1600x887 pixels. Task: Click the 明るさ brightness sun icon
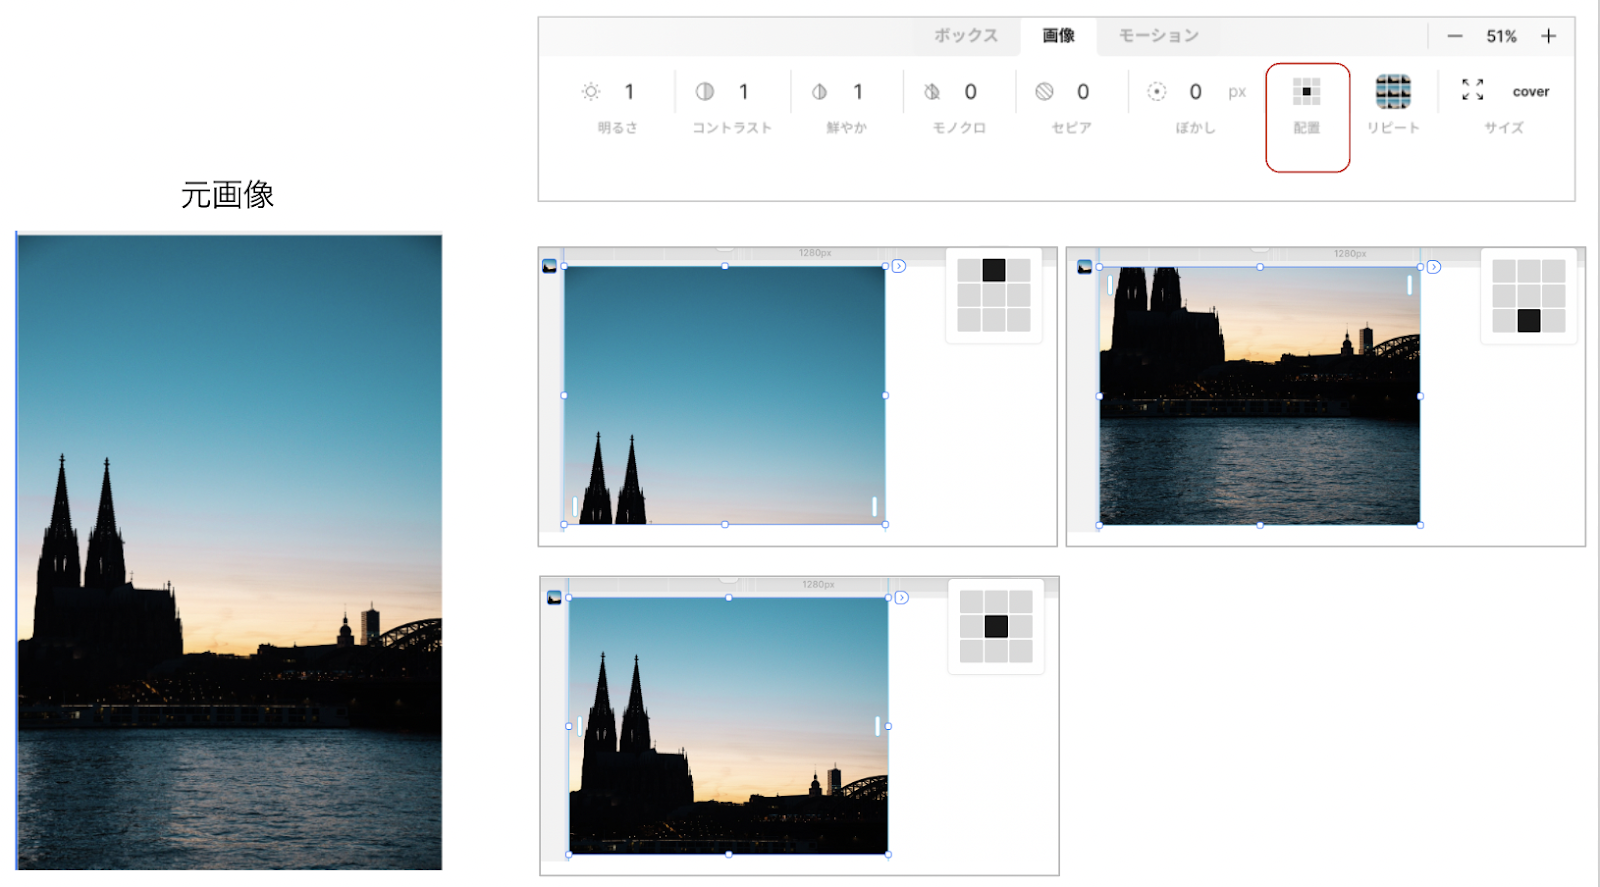(x=591, y=92)
